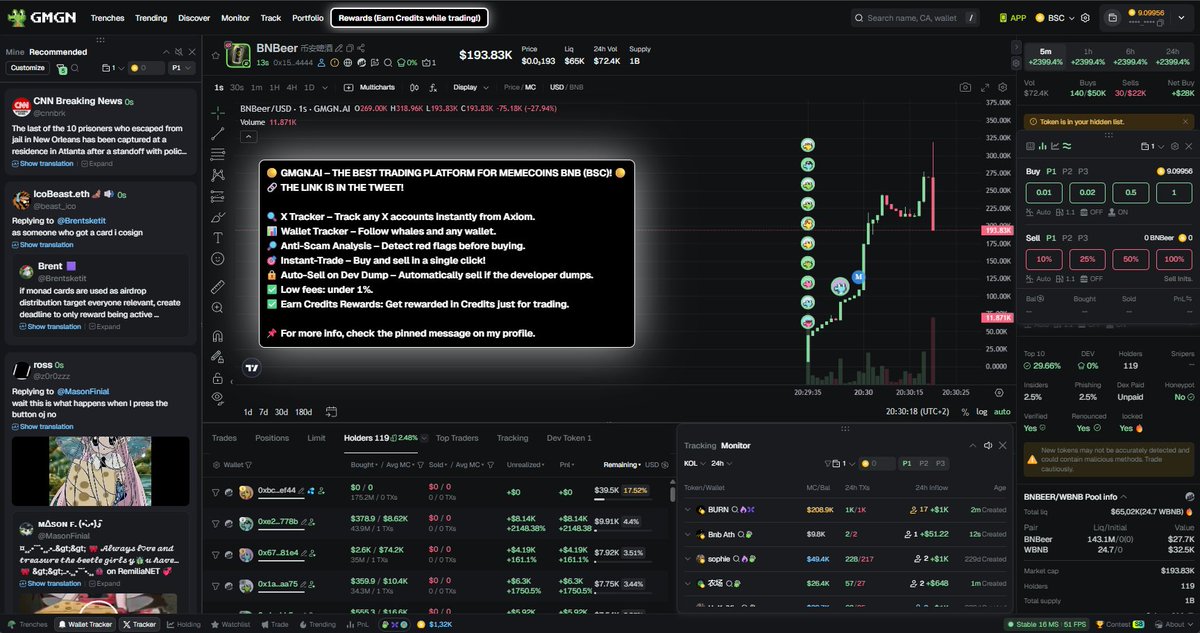Collapse the chart legend arrow
The height and width of the screenshot is (633, 1200).
tap(247, 136)
